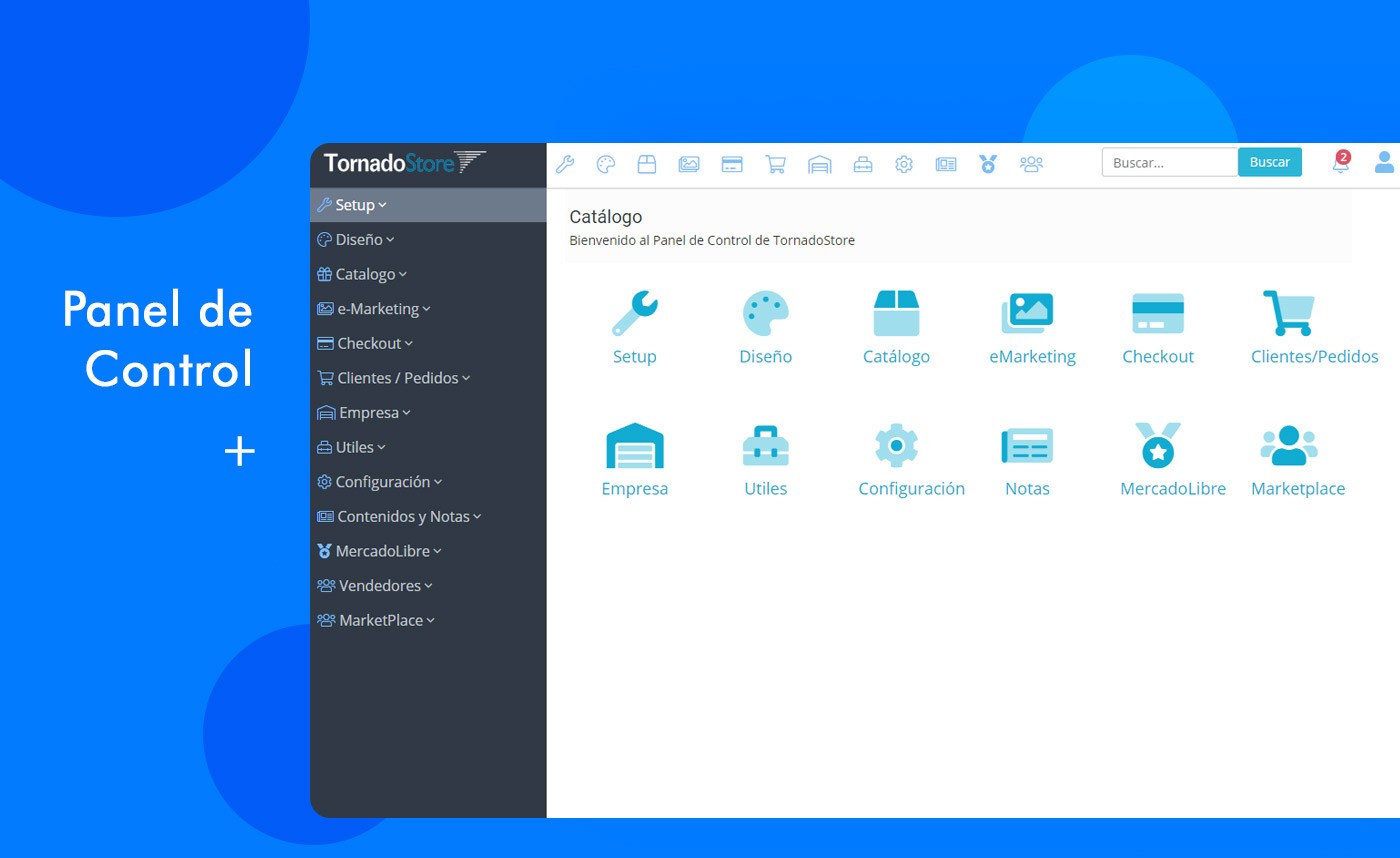1400x858 pixels.
Task: Open Catálogo from the large box tile
Action: (896, 328)
